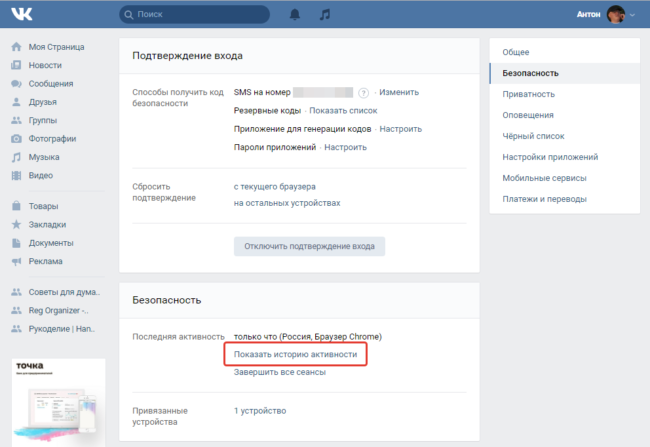Screen dimensions: 650x447
Task: Reset confirmation на остальных устройствах
Action: point(287,203)
